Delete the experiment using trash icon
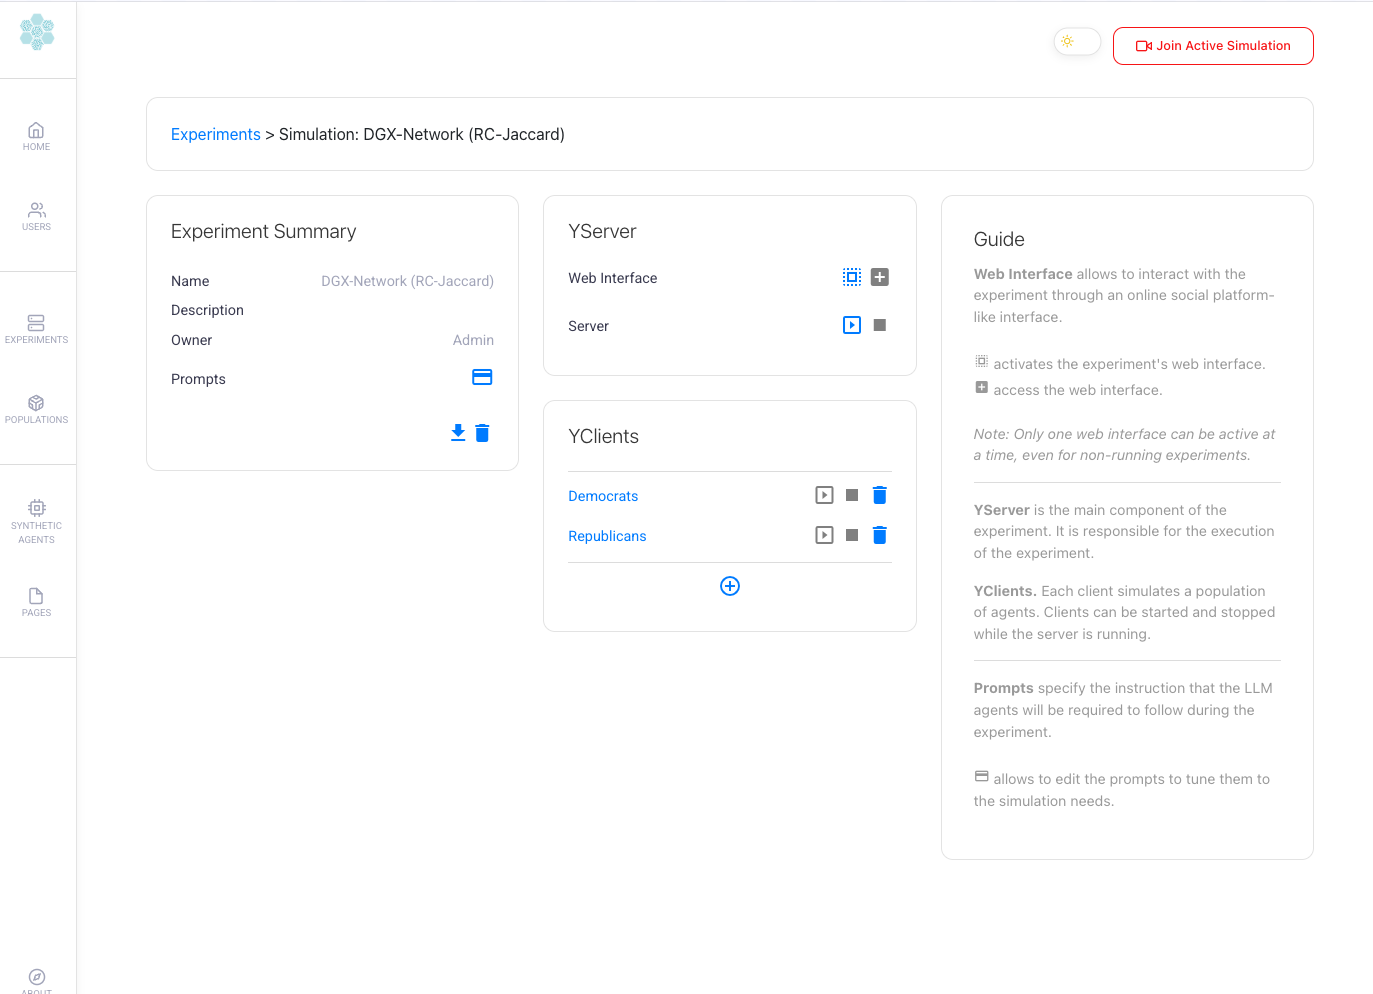The height and width of the screenshot is (994, 1373). click(x=482, y=432)
